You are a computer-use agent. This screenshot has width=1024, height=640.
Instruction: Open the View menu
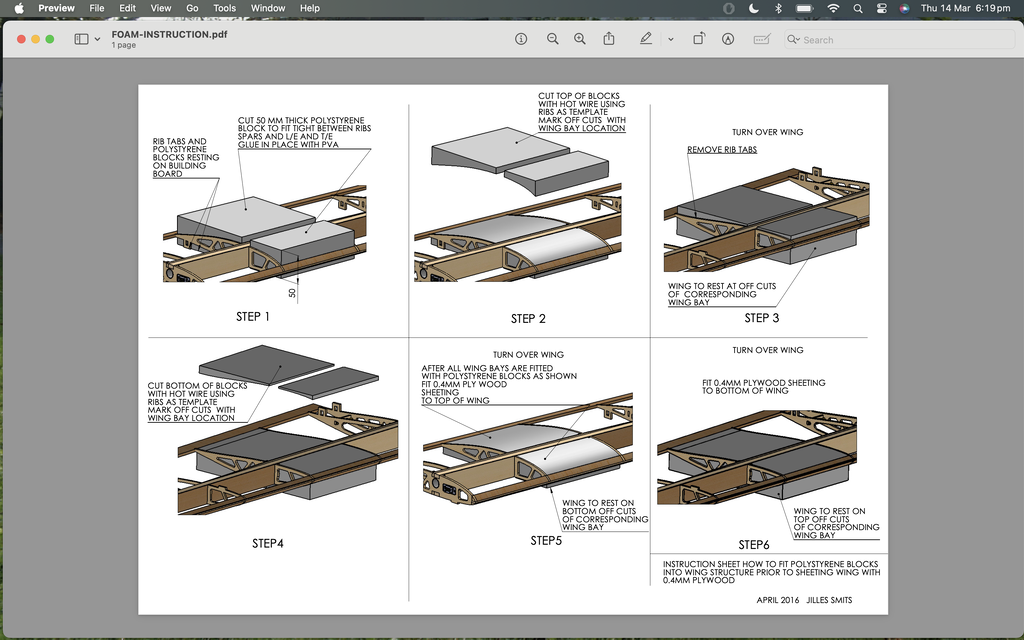coord(160,8)
